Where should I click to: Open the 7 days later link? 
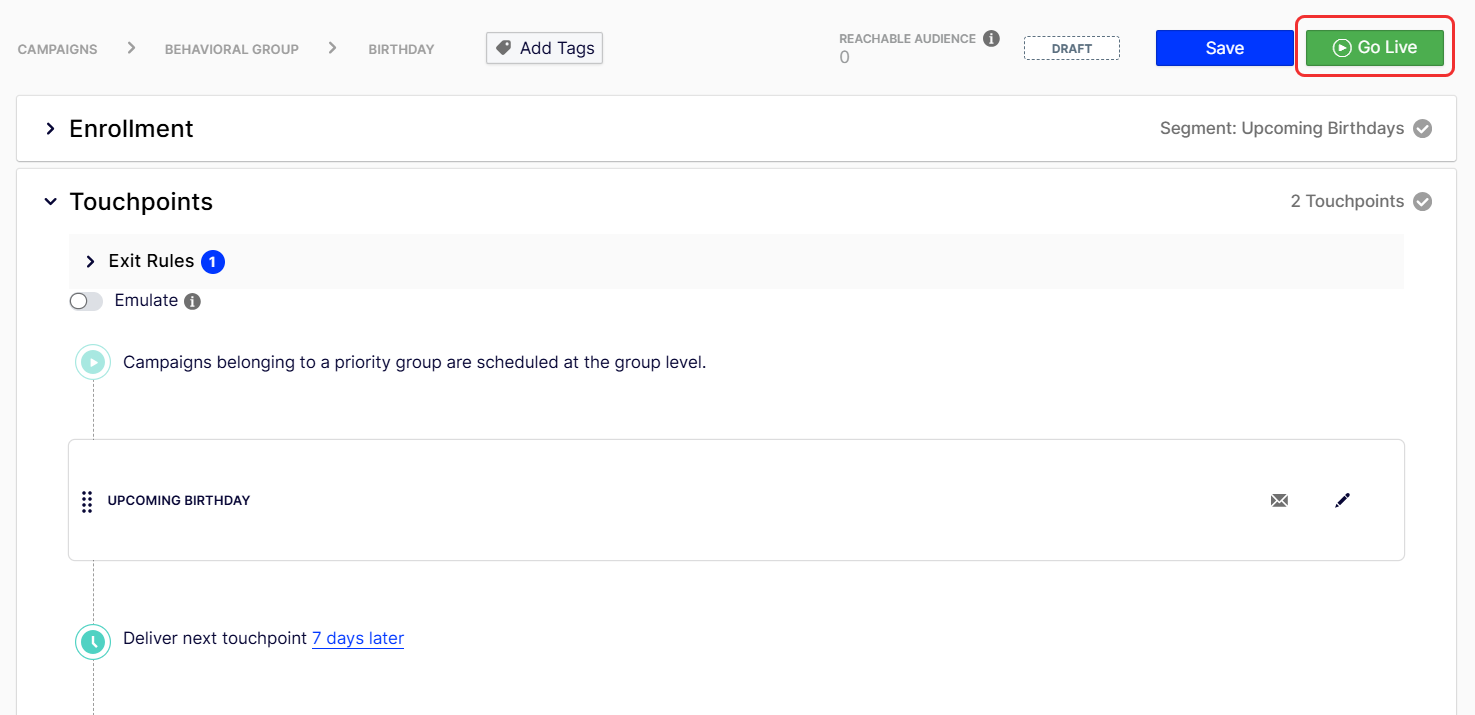click(x=358, y=638)
